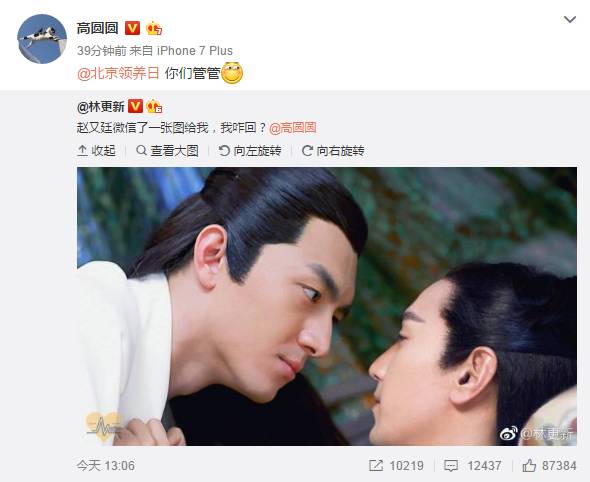
Task: Rotate the image left with 向左旋转
Action: click(x=250, y=151)
